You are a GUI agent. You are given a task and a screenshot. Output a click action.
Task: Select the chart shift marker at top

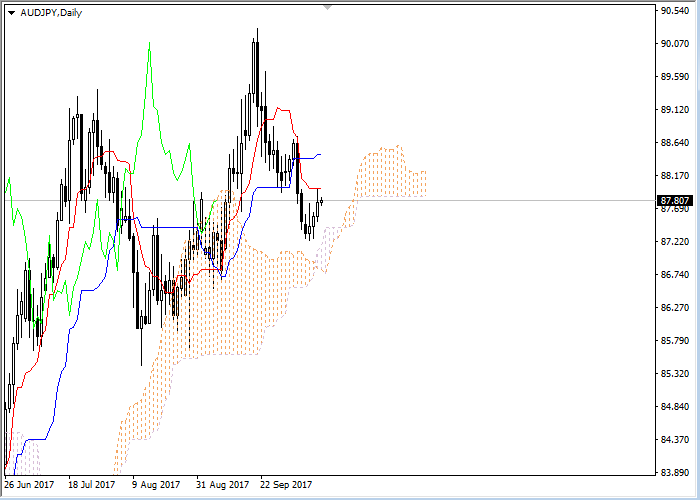pyautogui.click(x=328, y=7)
